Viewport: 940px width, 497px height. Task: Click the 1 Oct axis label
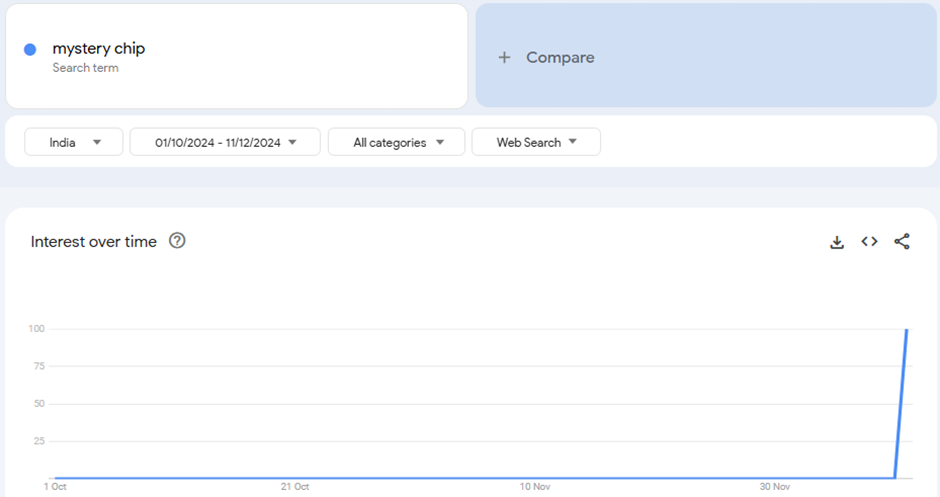(55, 487)
